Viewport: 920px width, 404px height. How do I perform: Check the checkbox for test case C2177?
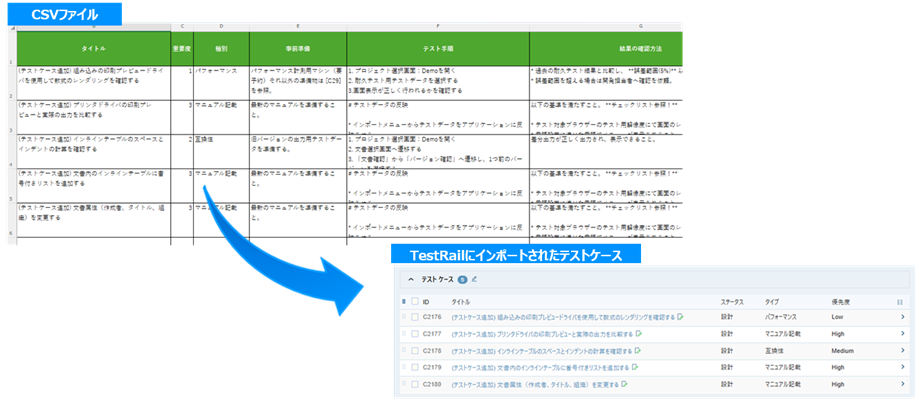[x=414, y=334]
